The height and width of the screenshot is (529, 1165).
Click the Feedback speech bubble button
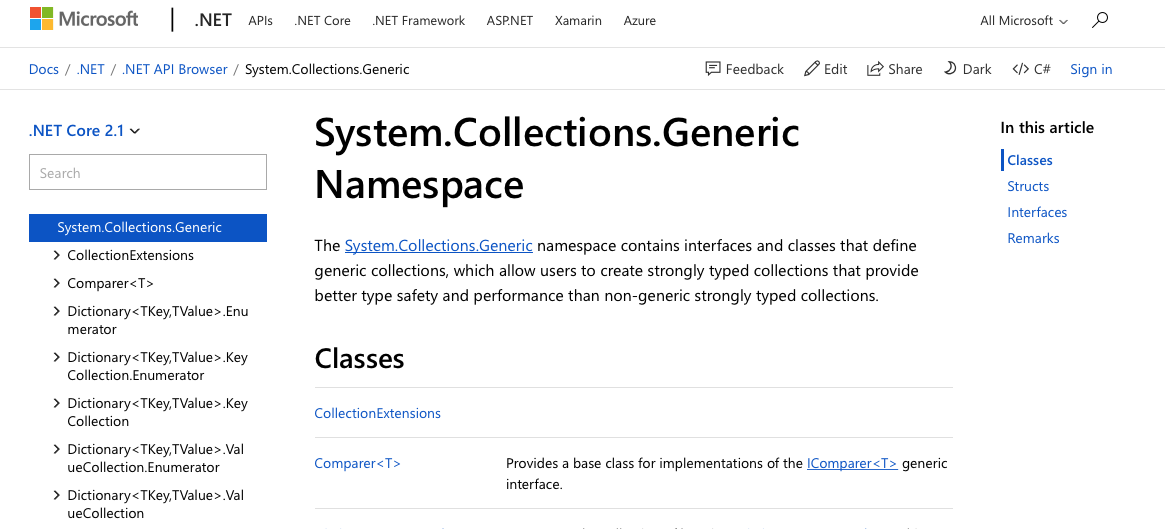pyautogui.click(x=744, y=69)
